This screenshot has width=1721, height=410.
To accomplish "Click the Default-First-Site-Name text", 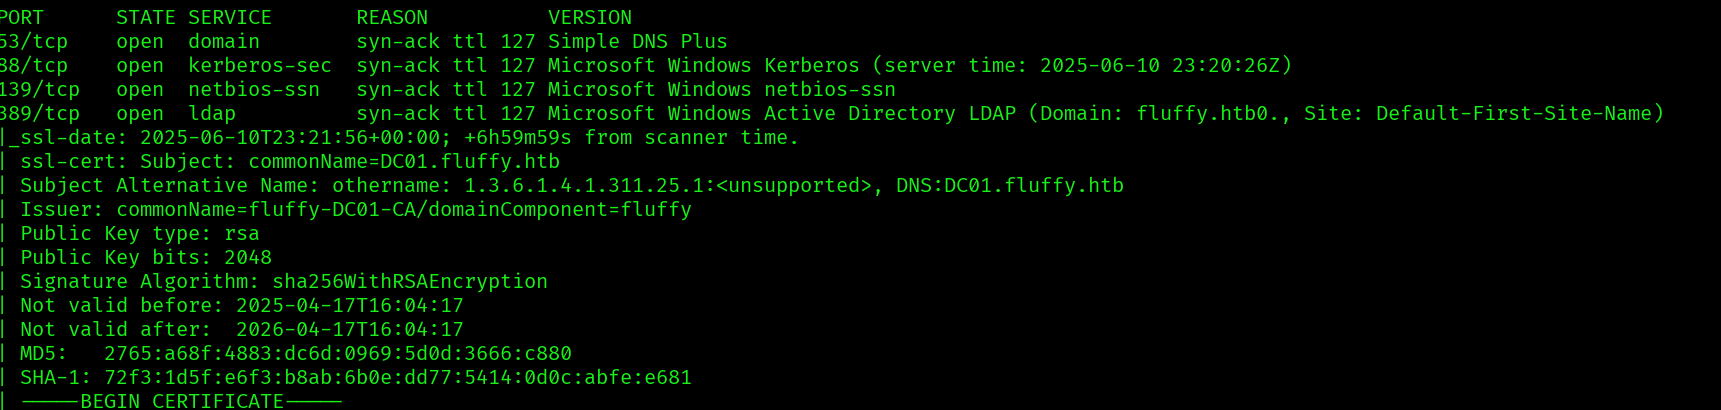I will (x=1515, y=113).
